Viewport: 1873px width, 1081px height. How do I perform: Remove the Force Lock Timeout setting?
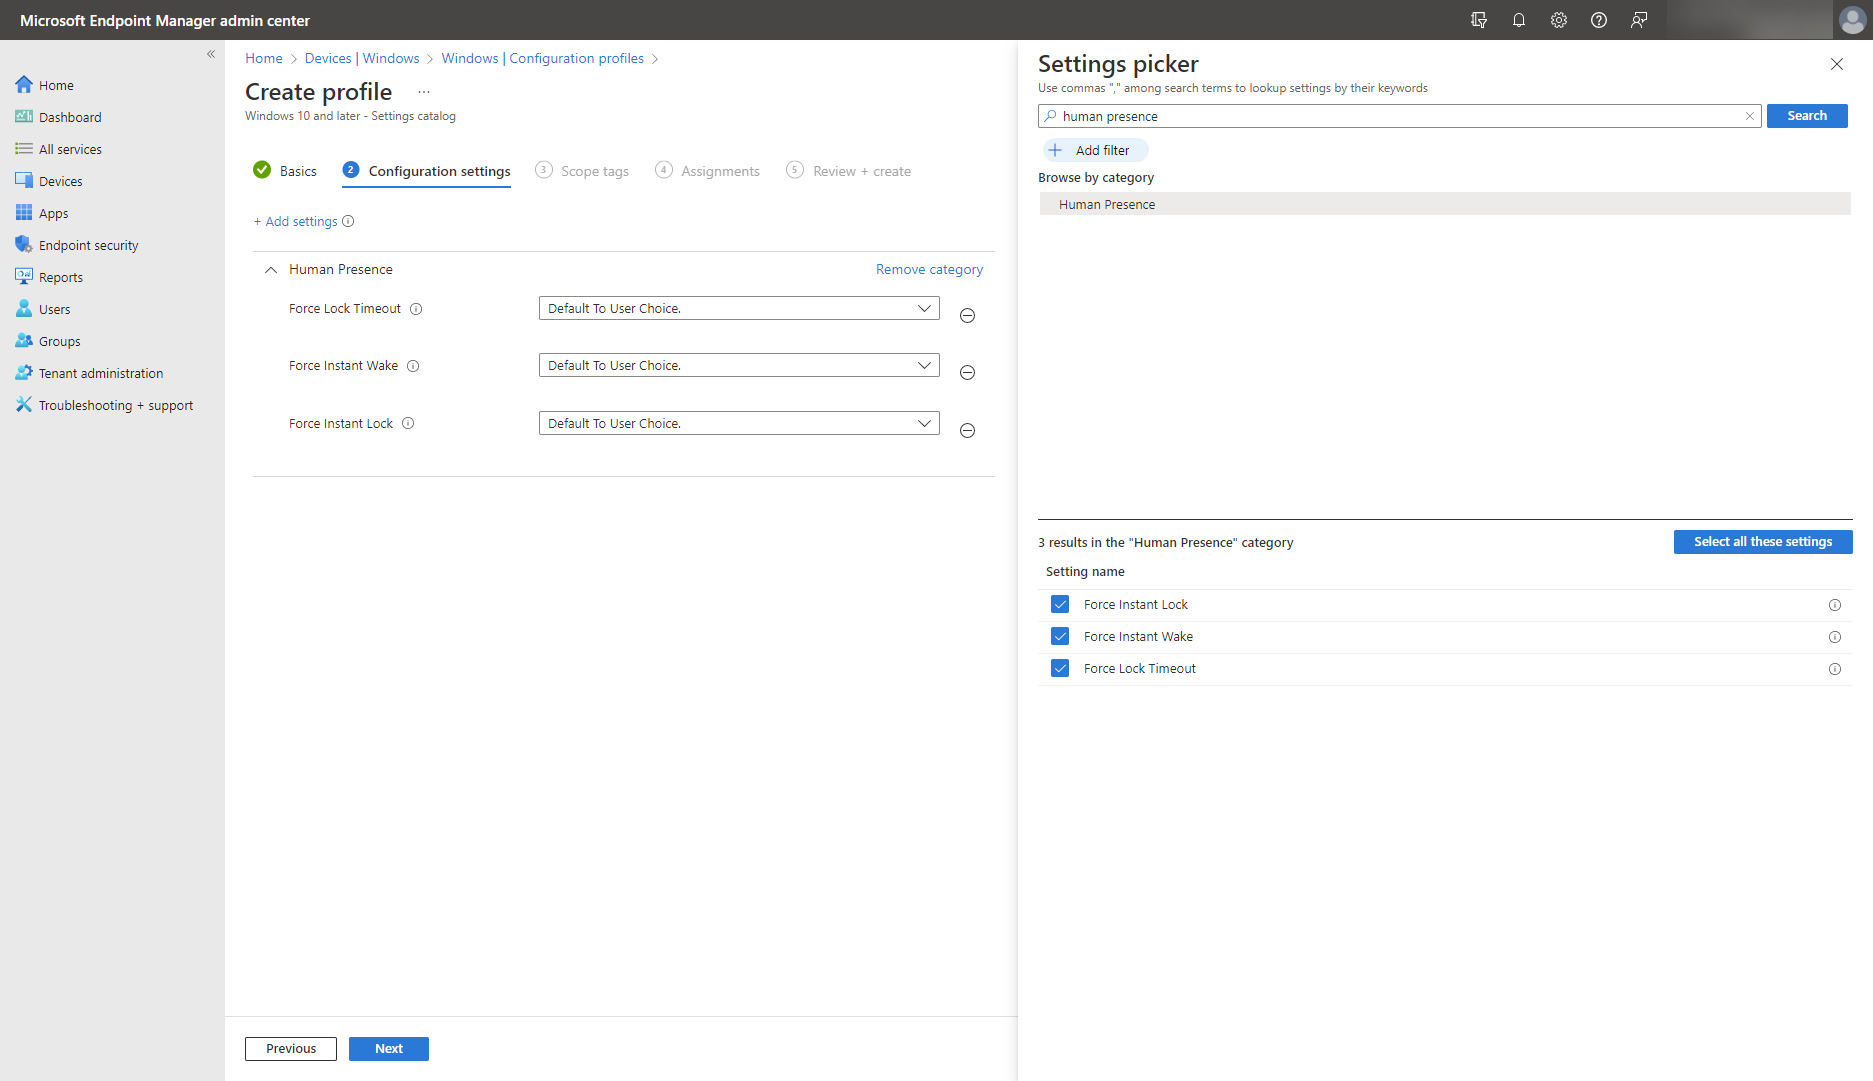[967, 316]
